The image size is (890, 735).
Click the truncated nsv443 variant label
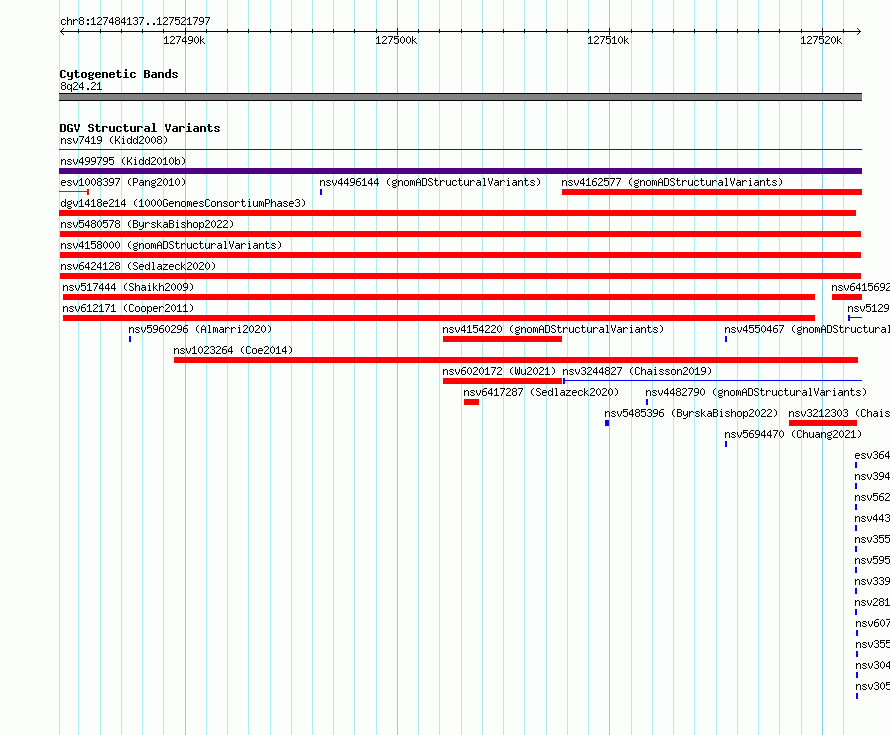(x=872, y=518)
